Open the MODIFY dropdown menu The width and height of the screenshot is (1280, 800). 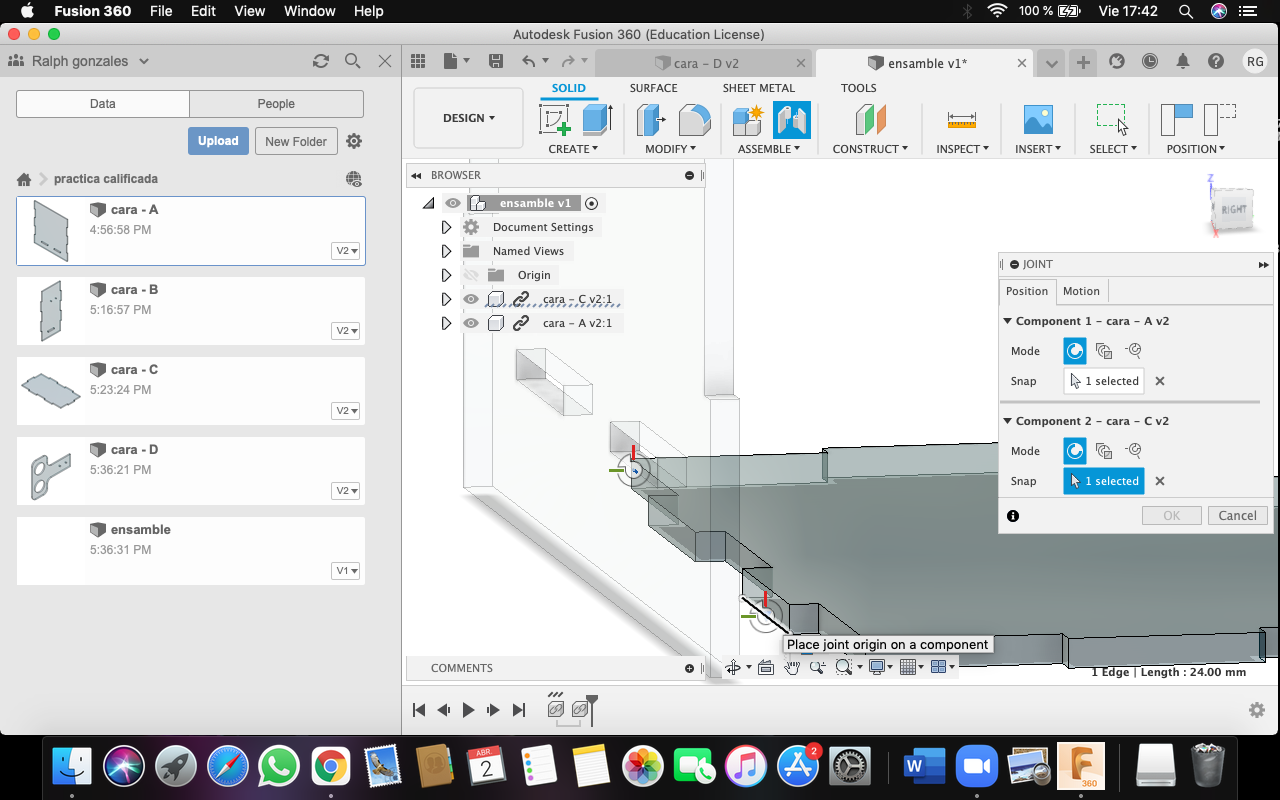(x=671, y=149)
